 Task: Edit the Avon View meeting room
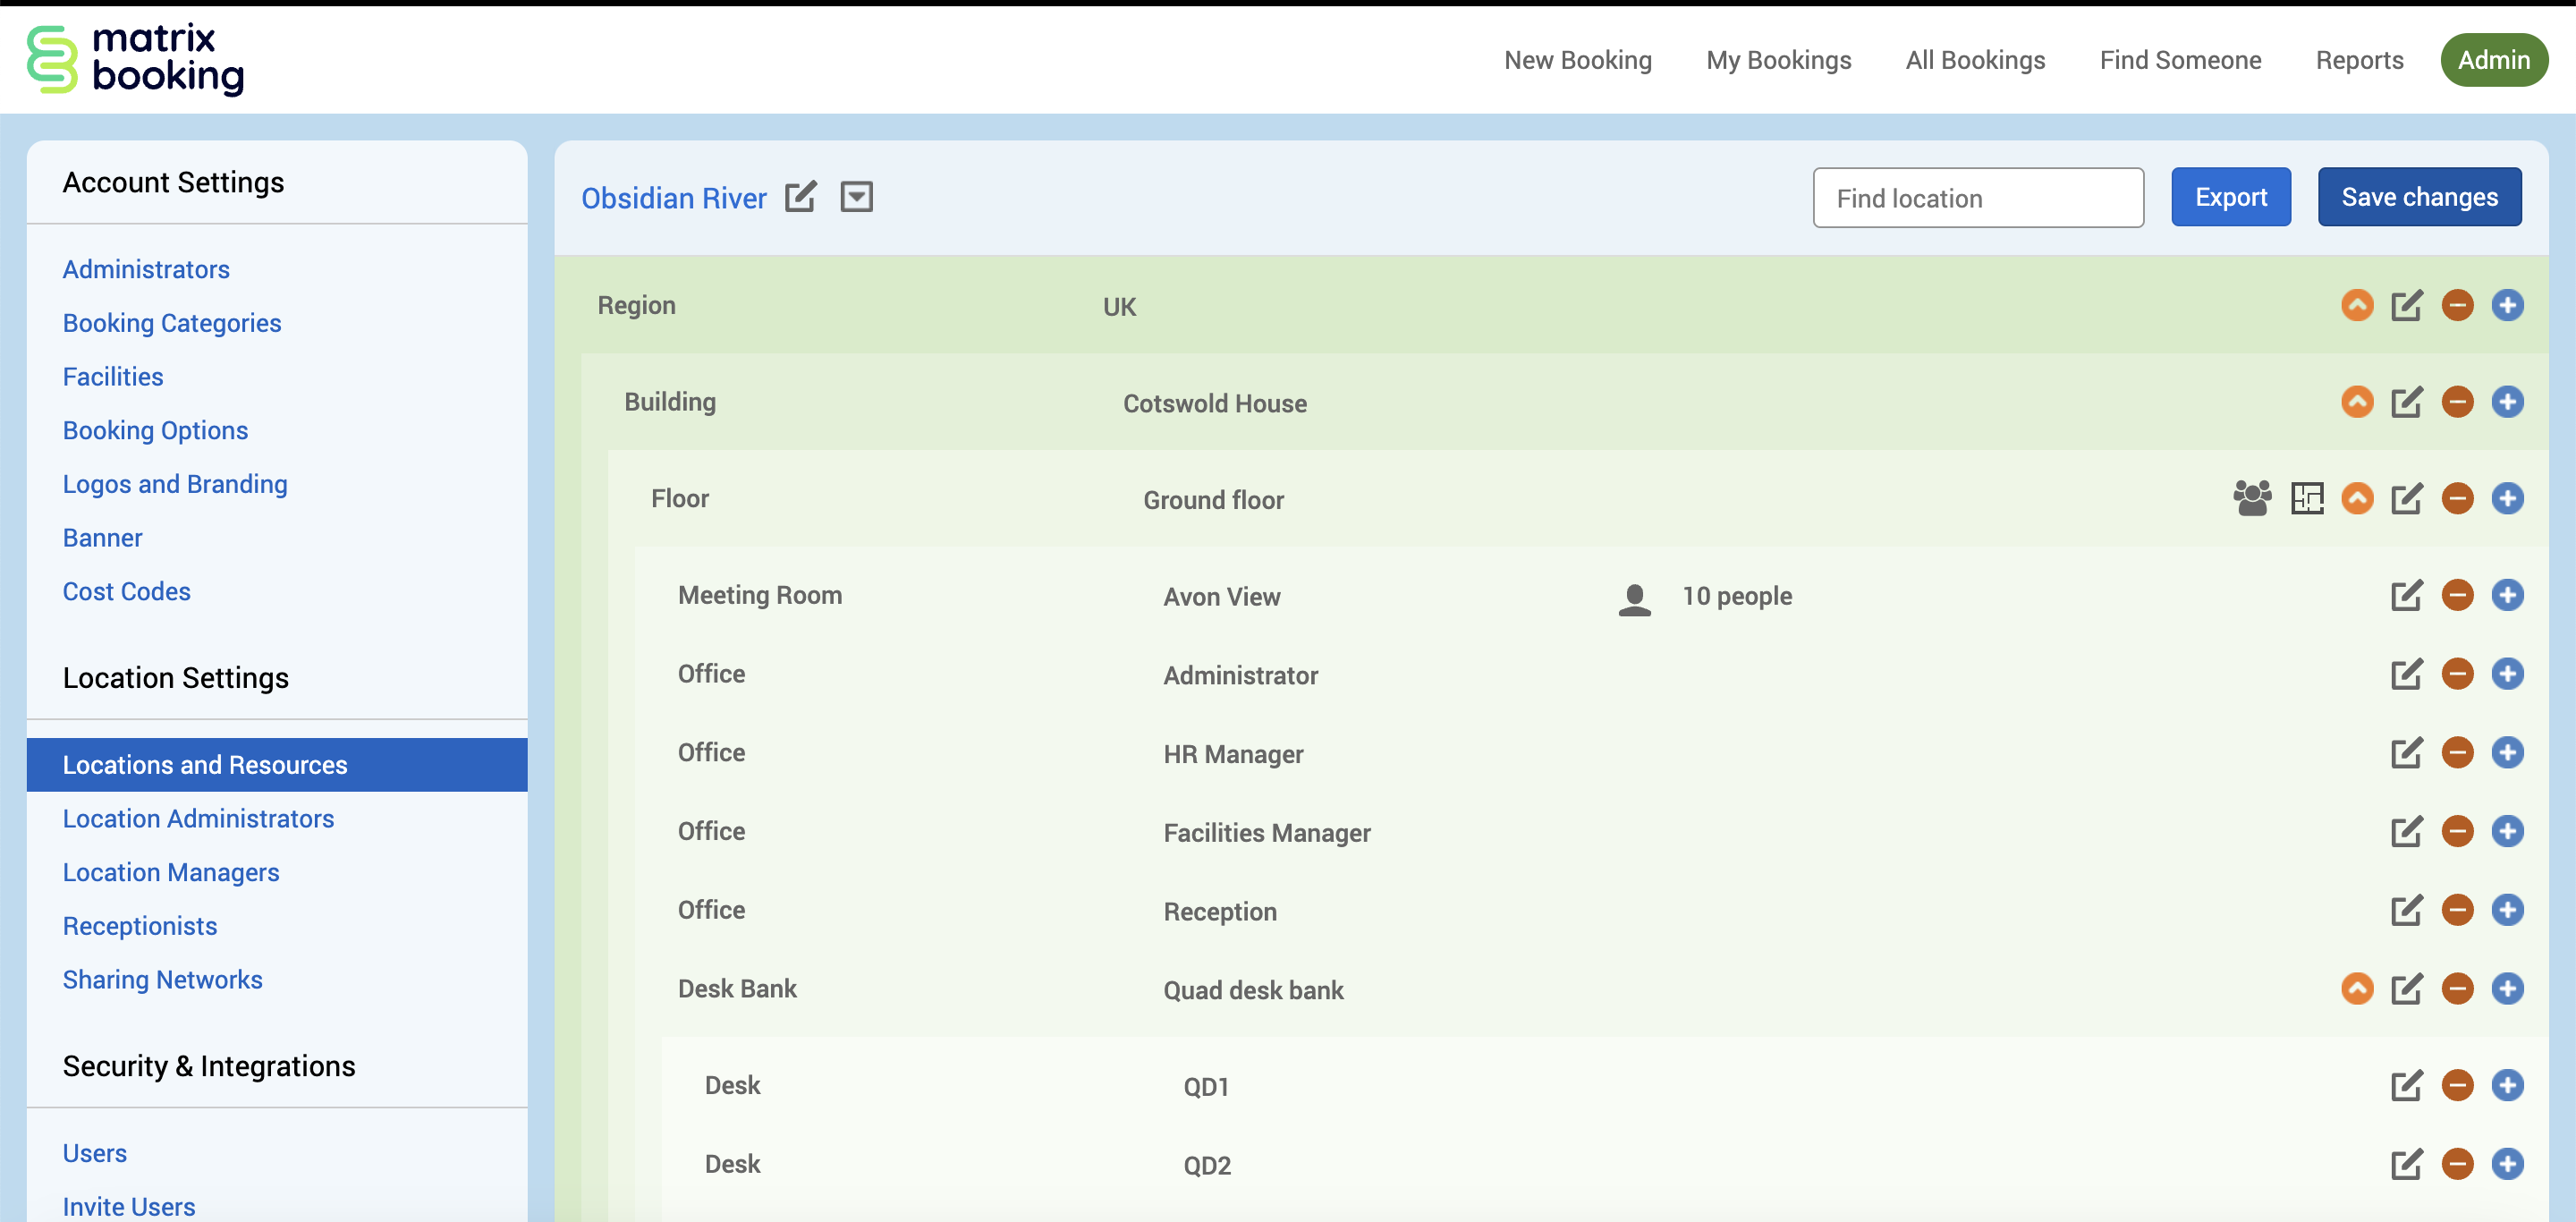pos(2406,596)
